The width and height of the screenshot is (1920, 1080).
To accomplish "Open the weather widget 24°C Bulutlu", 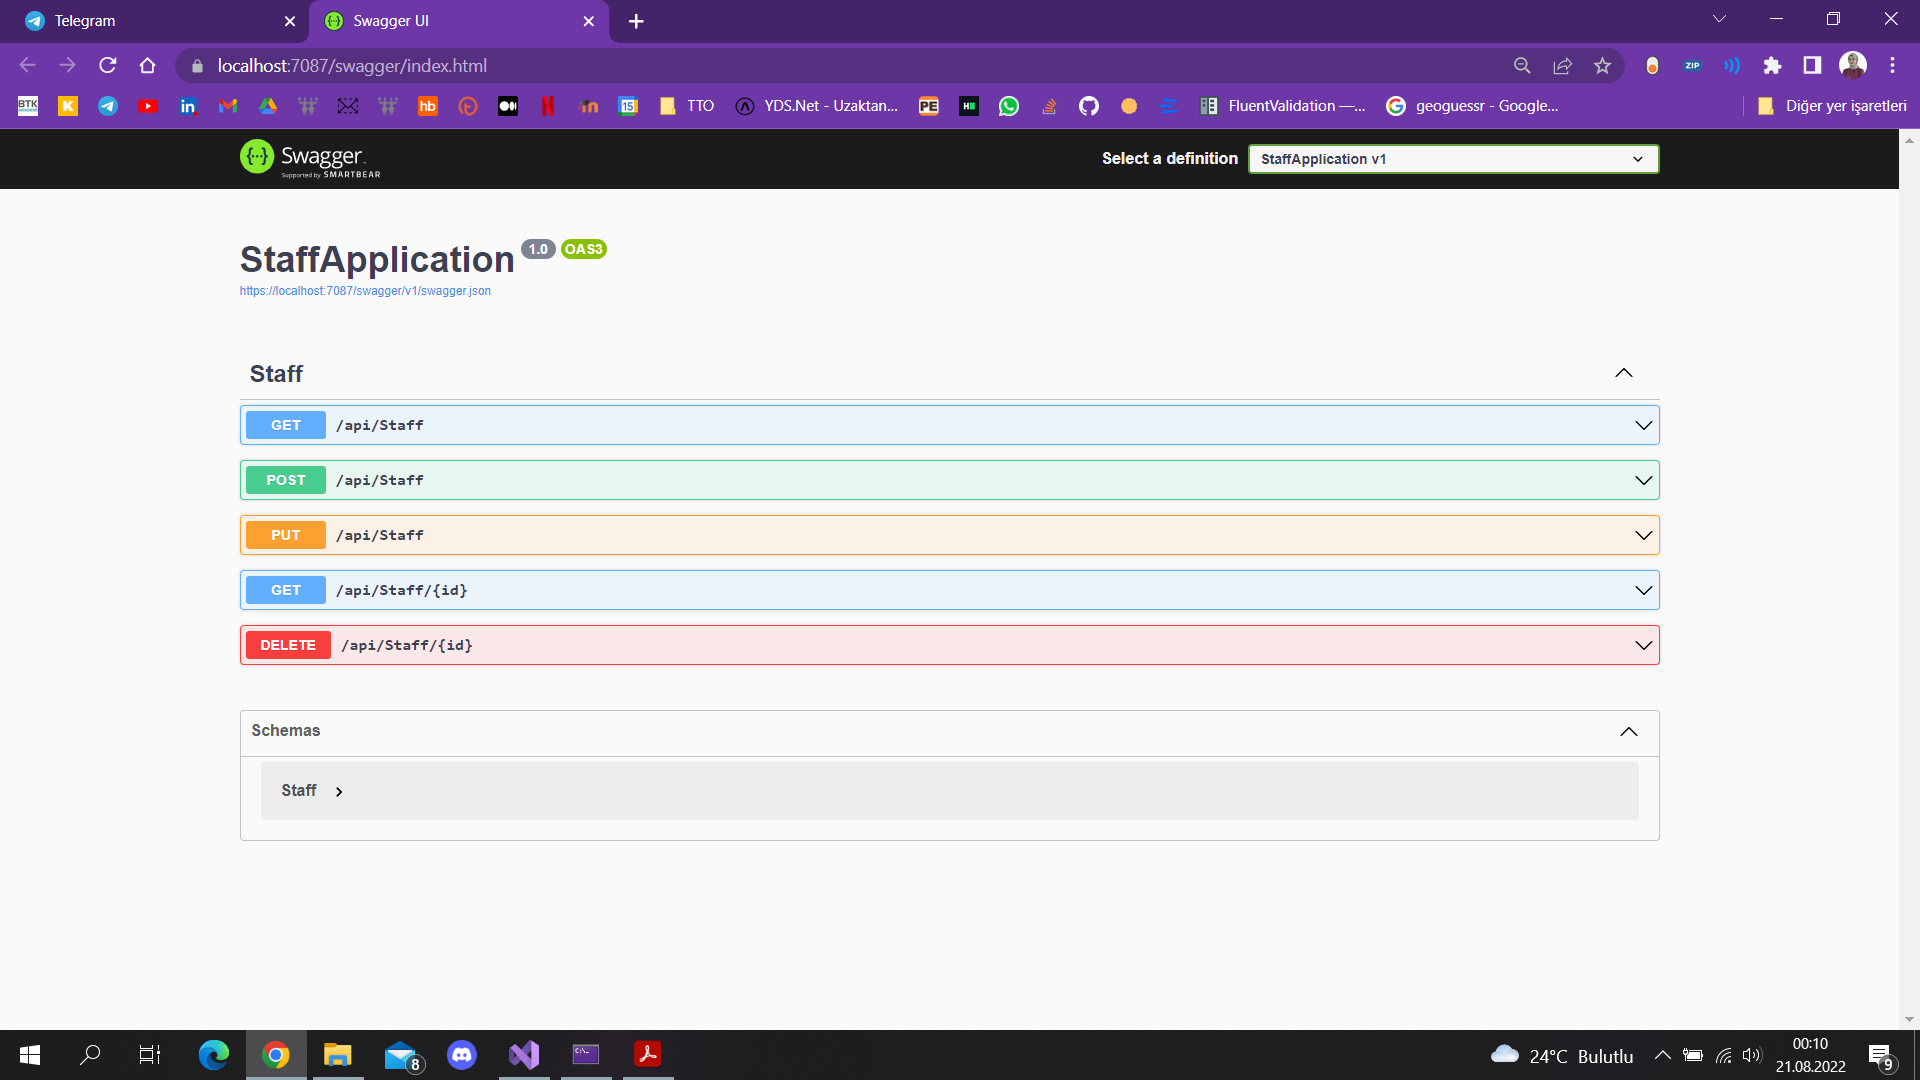I will click(1561, 1055).
